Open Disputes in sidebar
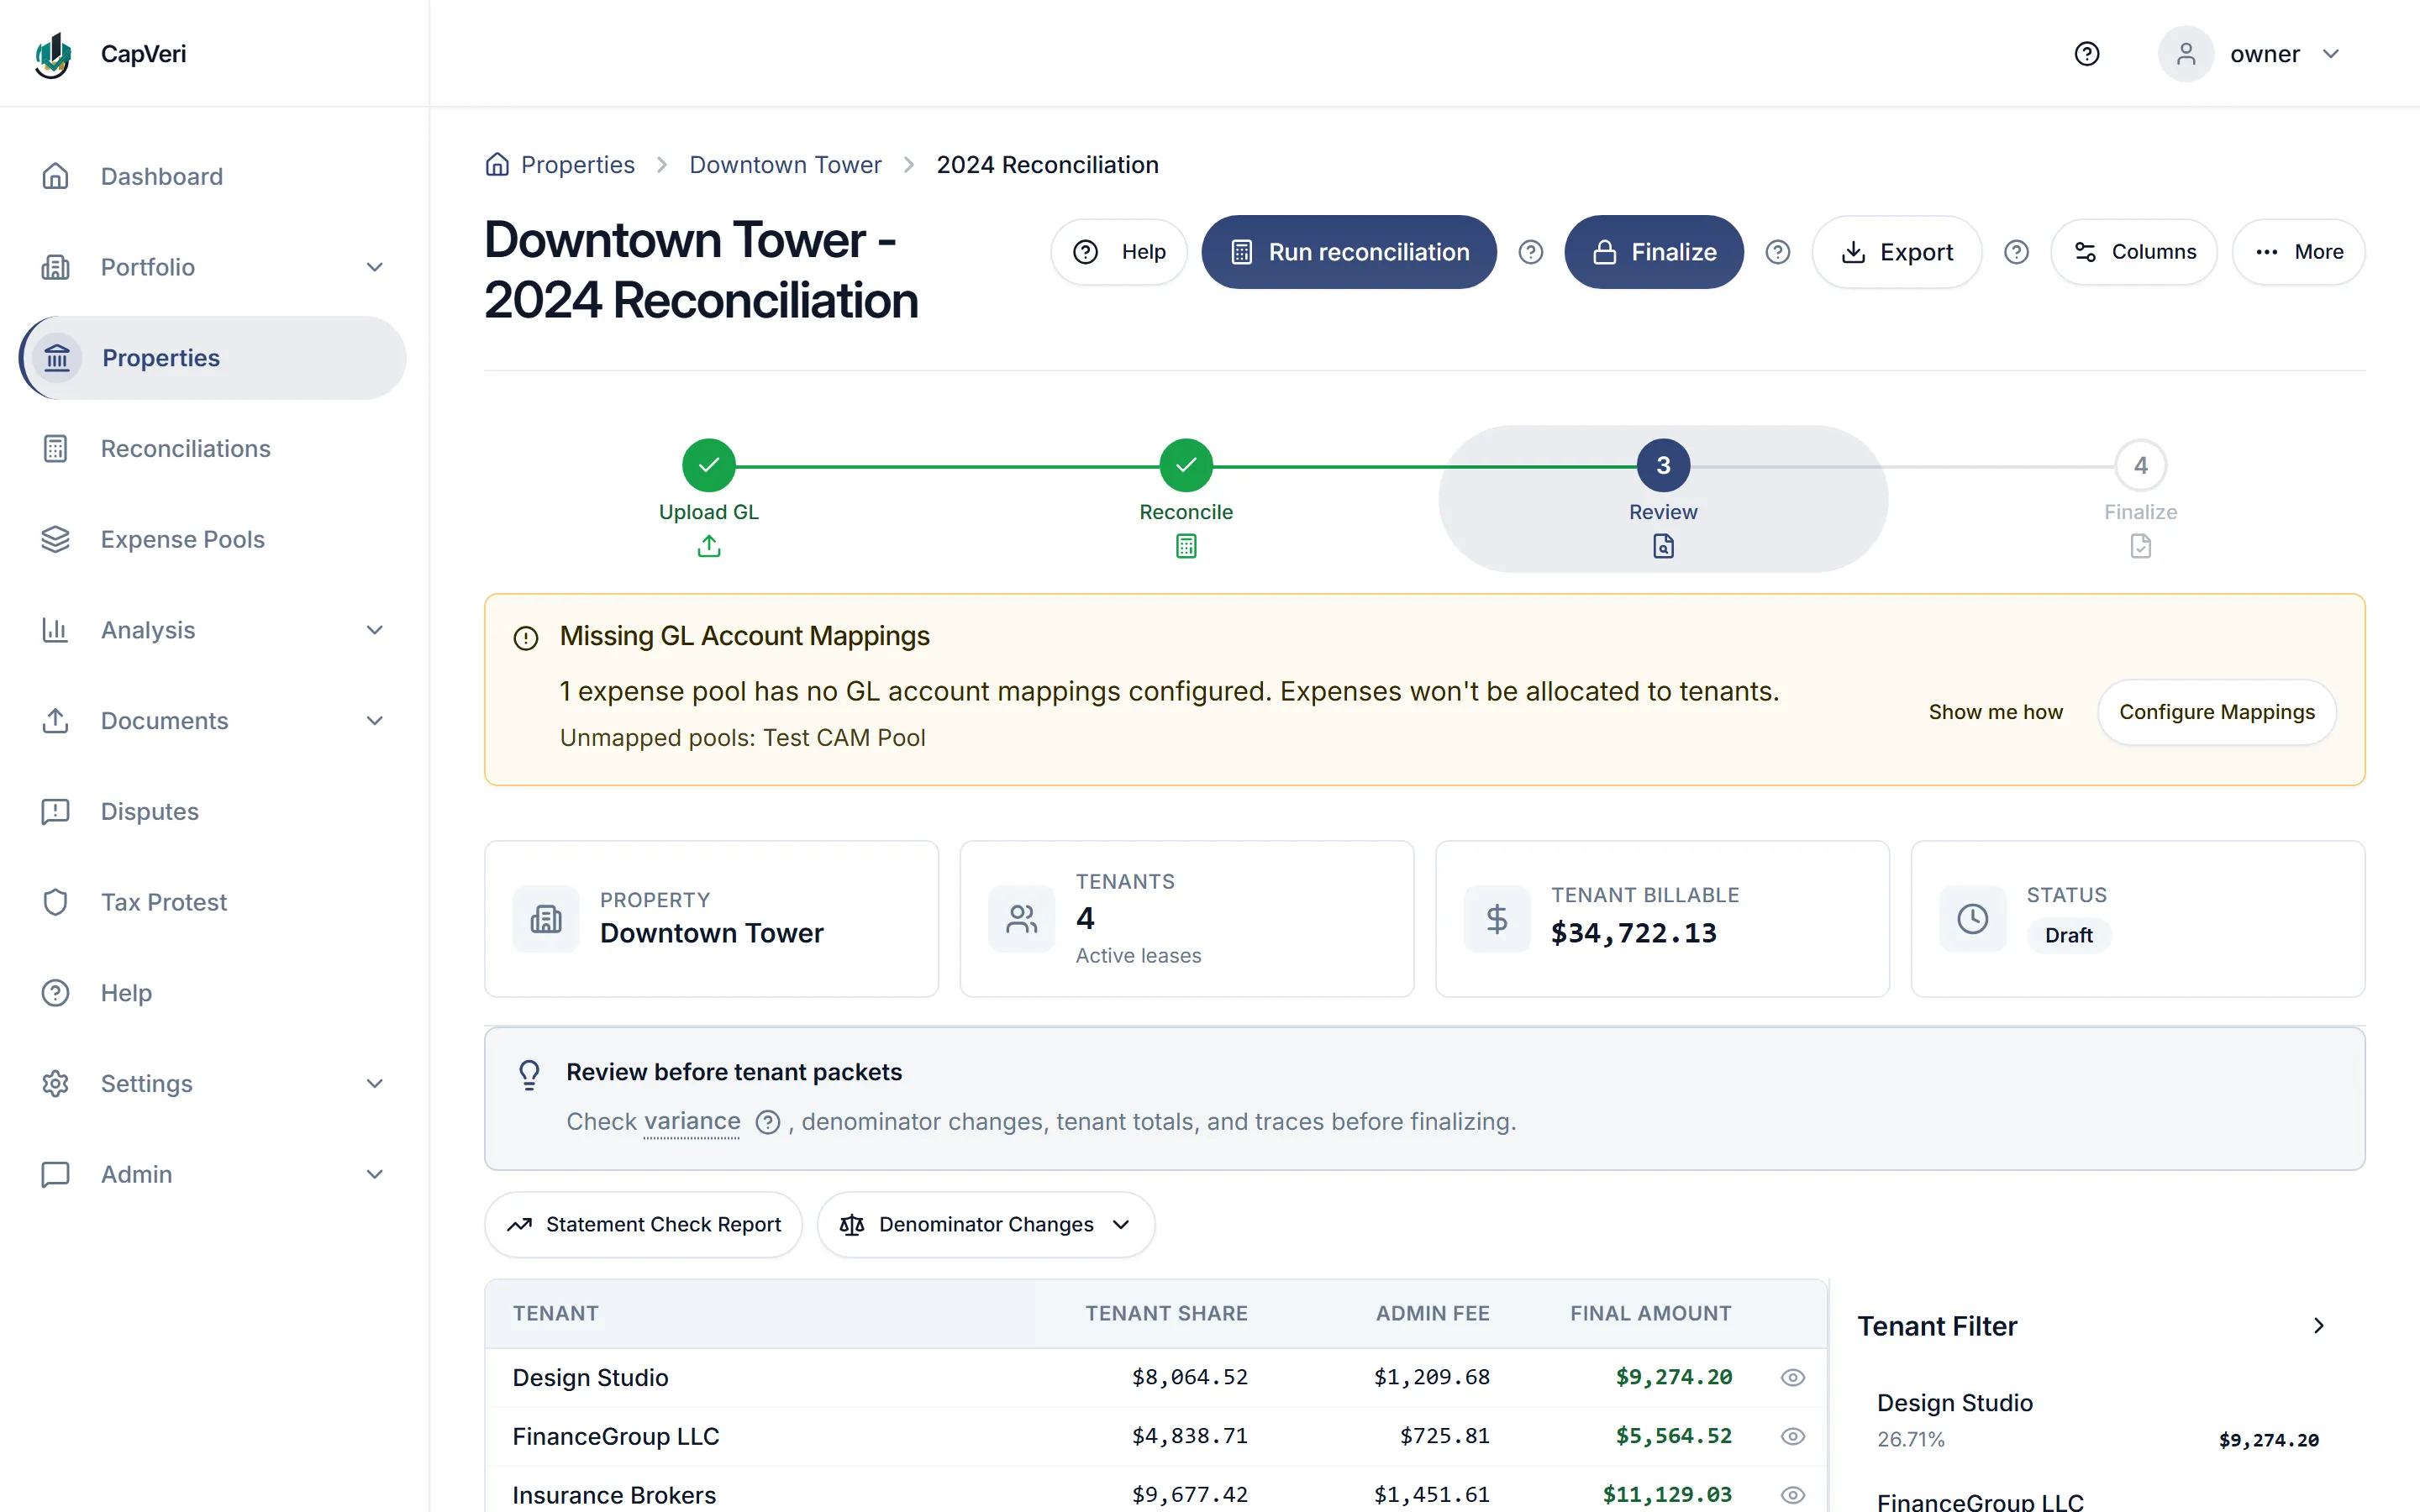 click(213, 811)
